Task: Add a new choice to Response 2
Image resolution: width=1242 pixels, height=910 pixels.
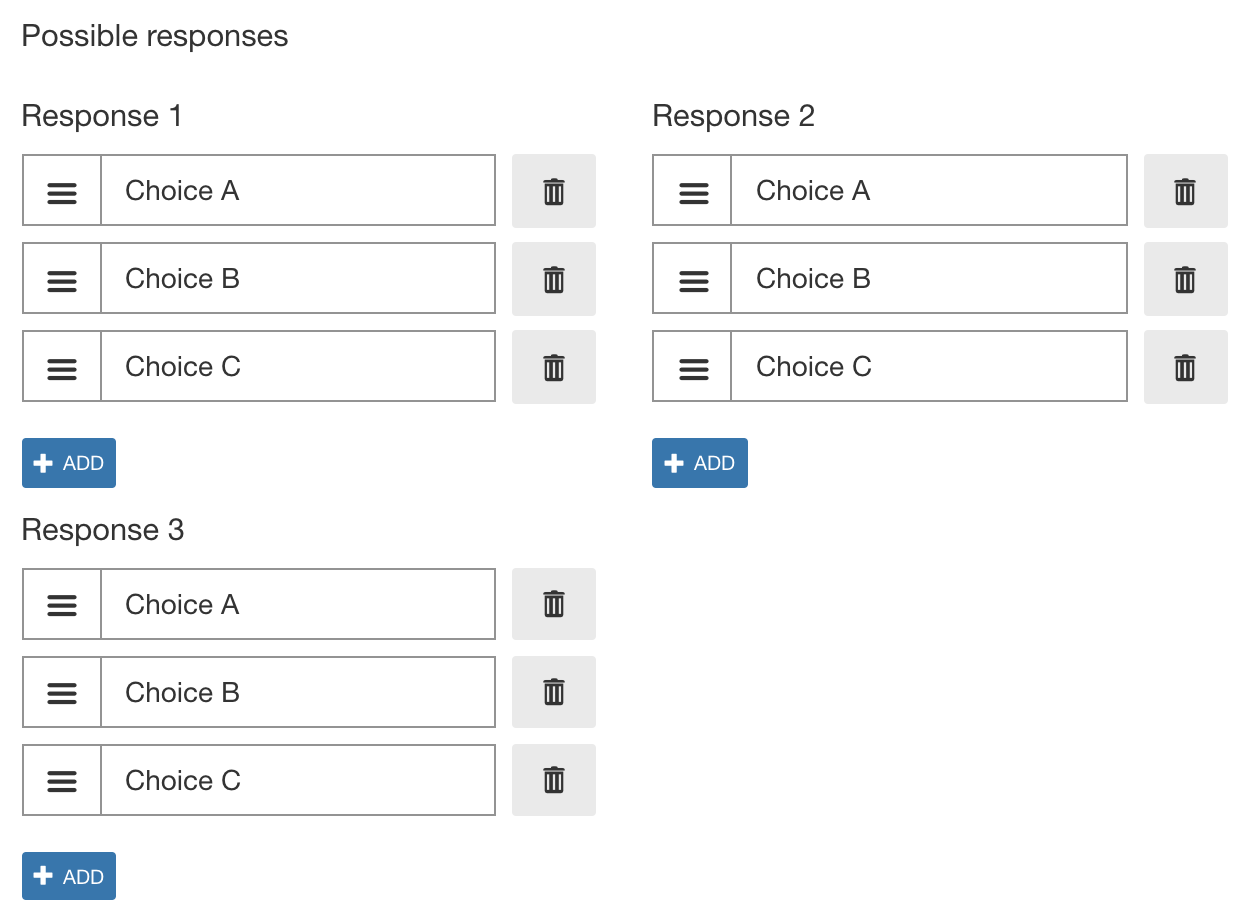Action: [699, 463]
